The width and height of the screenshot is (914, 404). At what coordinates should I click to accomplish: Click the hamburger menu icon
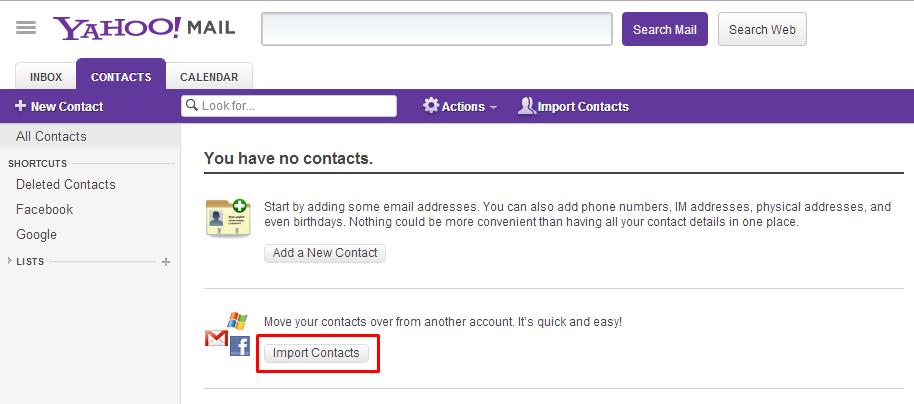click(26, 27)
